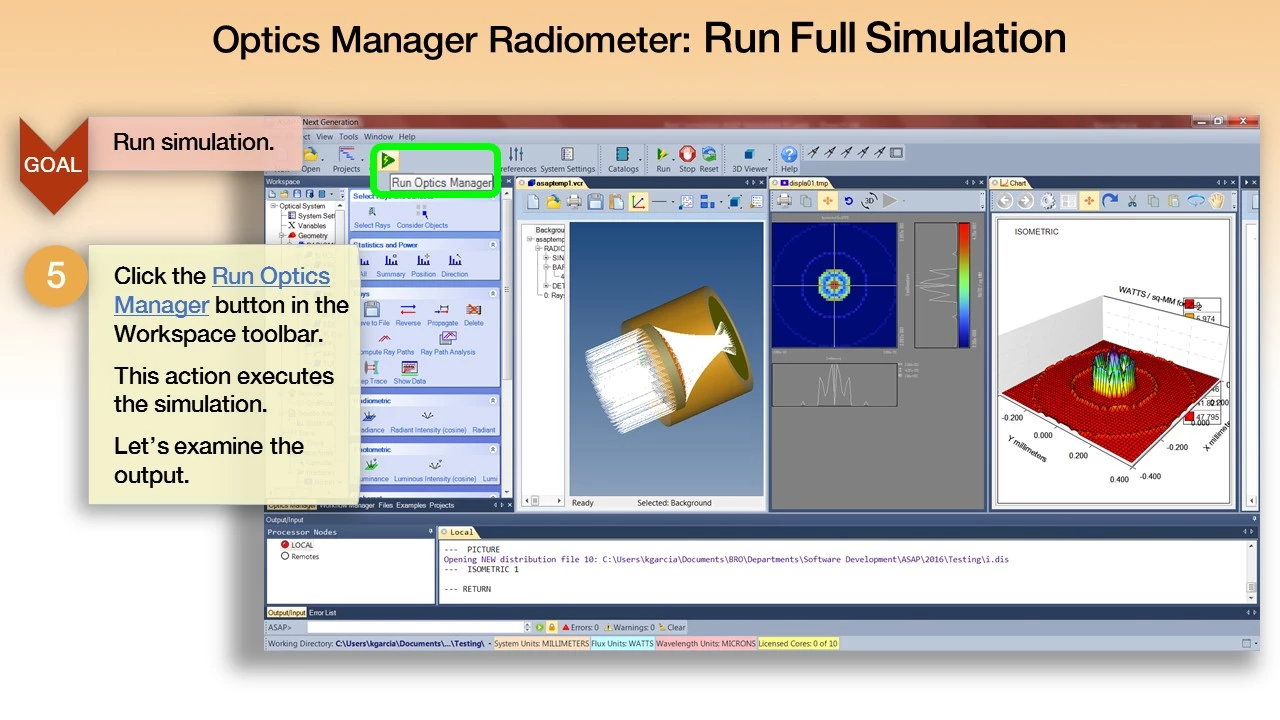Open System Settings from toolbar
This screenshot has width=1280, height=720.
click(567, 157)
